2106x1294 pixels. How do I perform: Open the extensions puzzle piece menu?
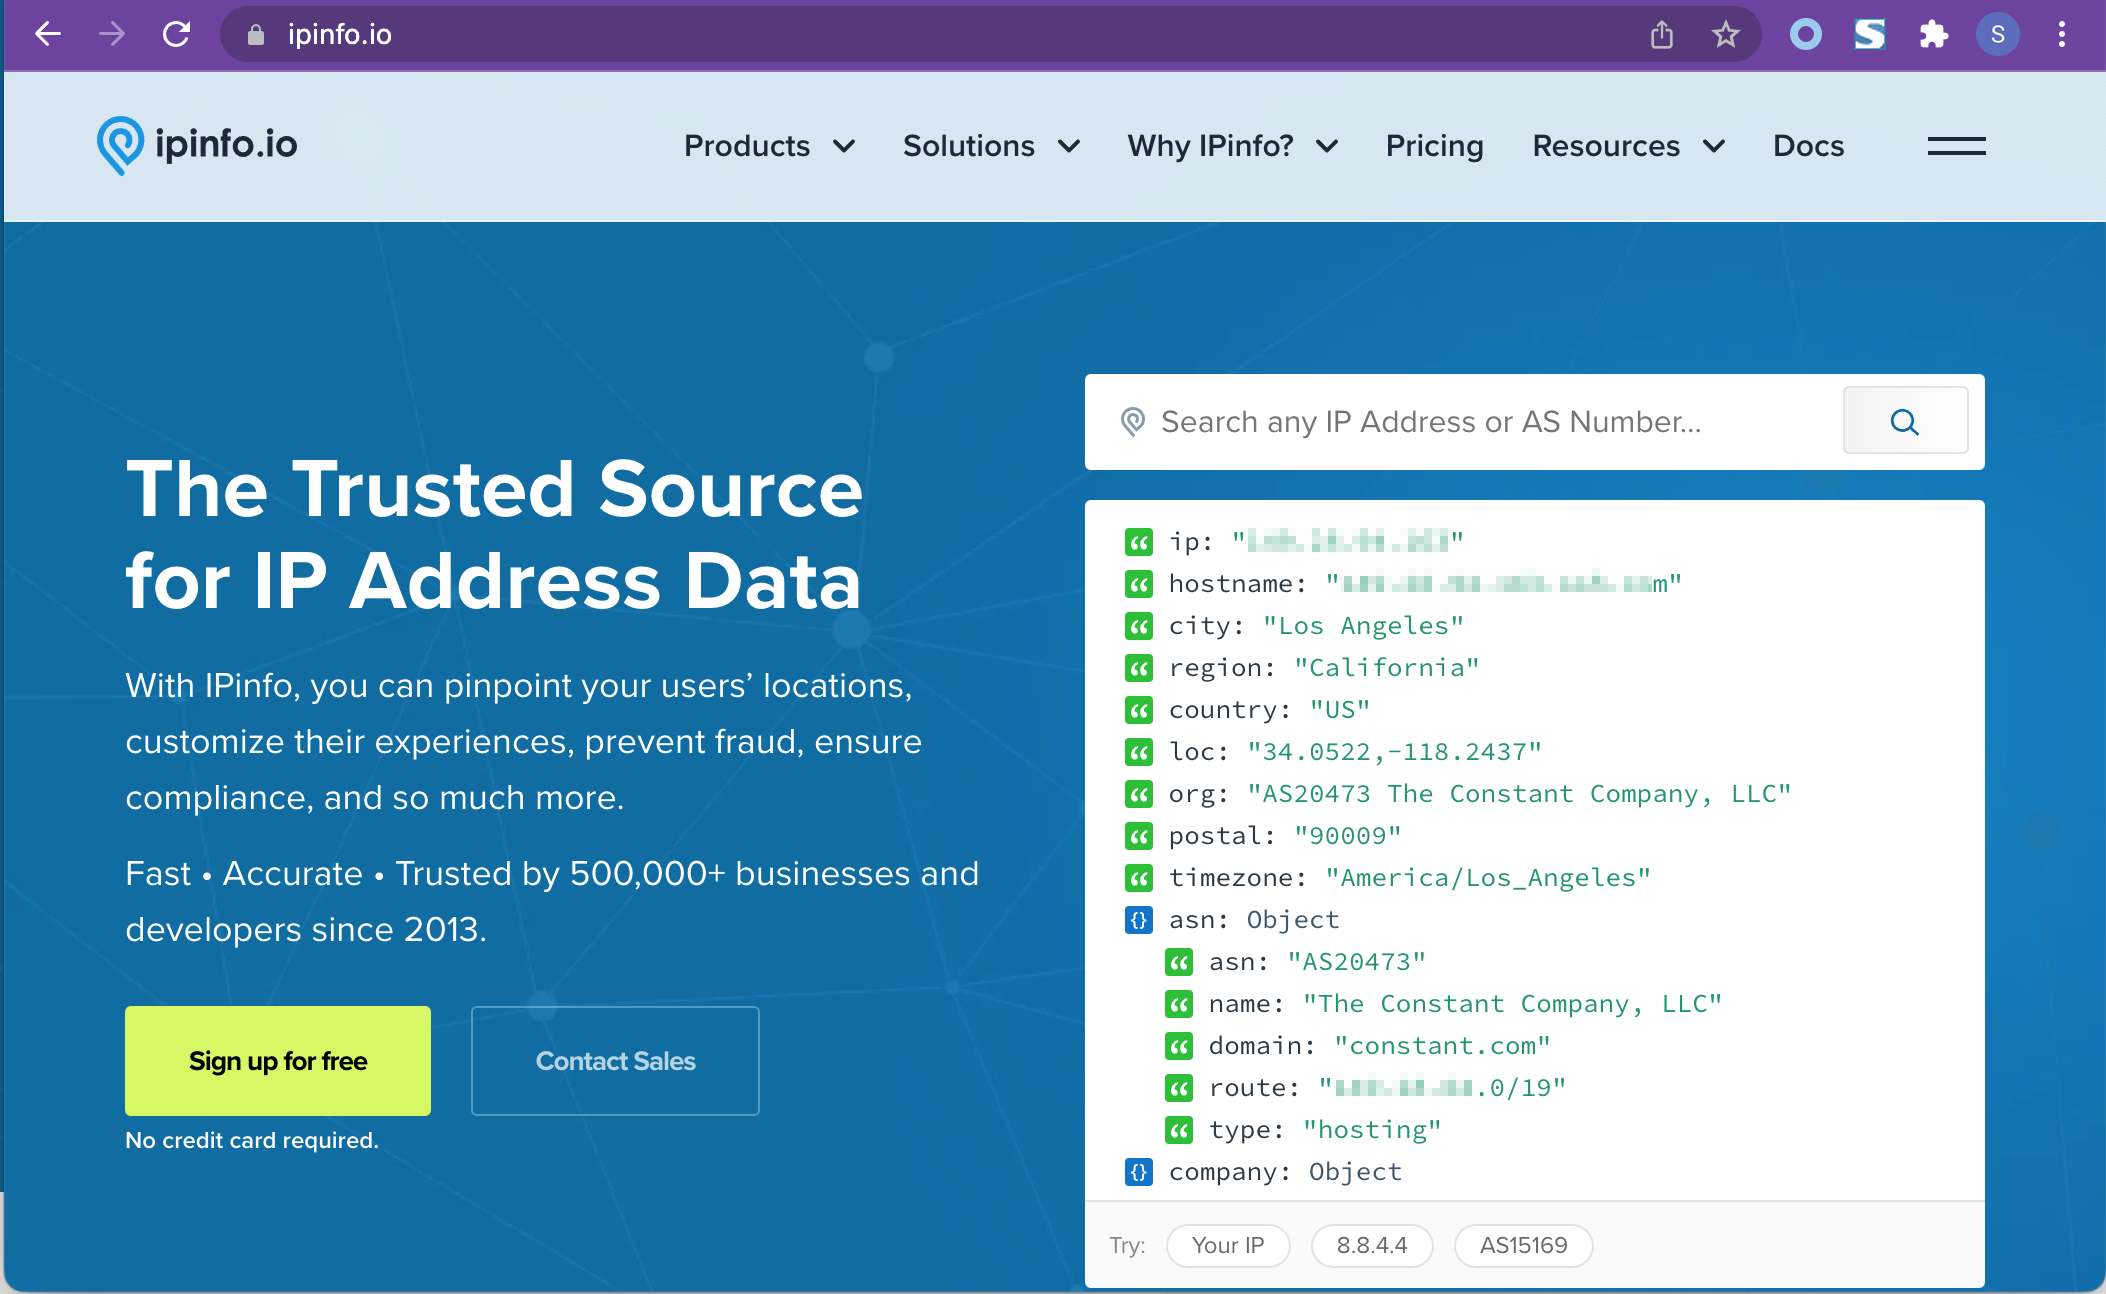[x=1934, y=35]
